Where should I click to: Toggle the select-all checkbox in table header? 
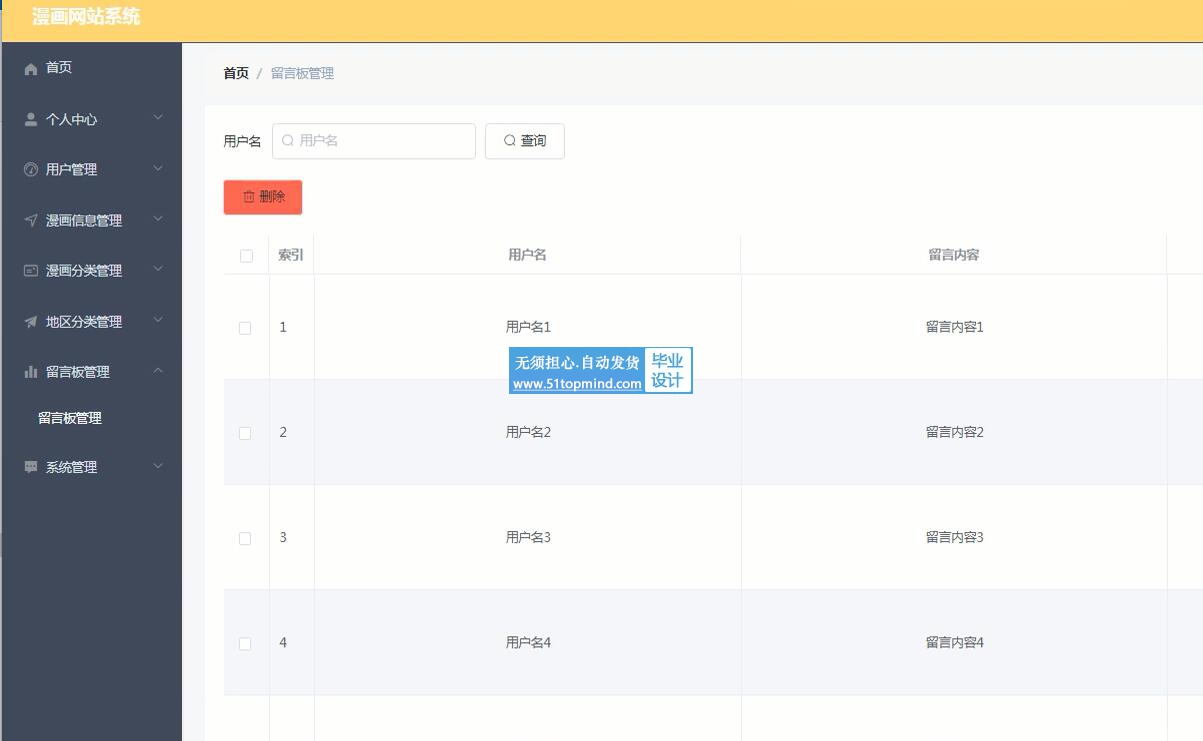(x=246, y=256)
